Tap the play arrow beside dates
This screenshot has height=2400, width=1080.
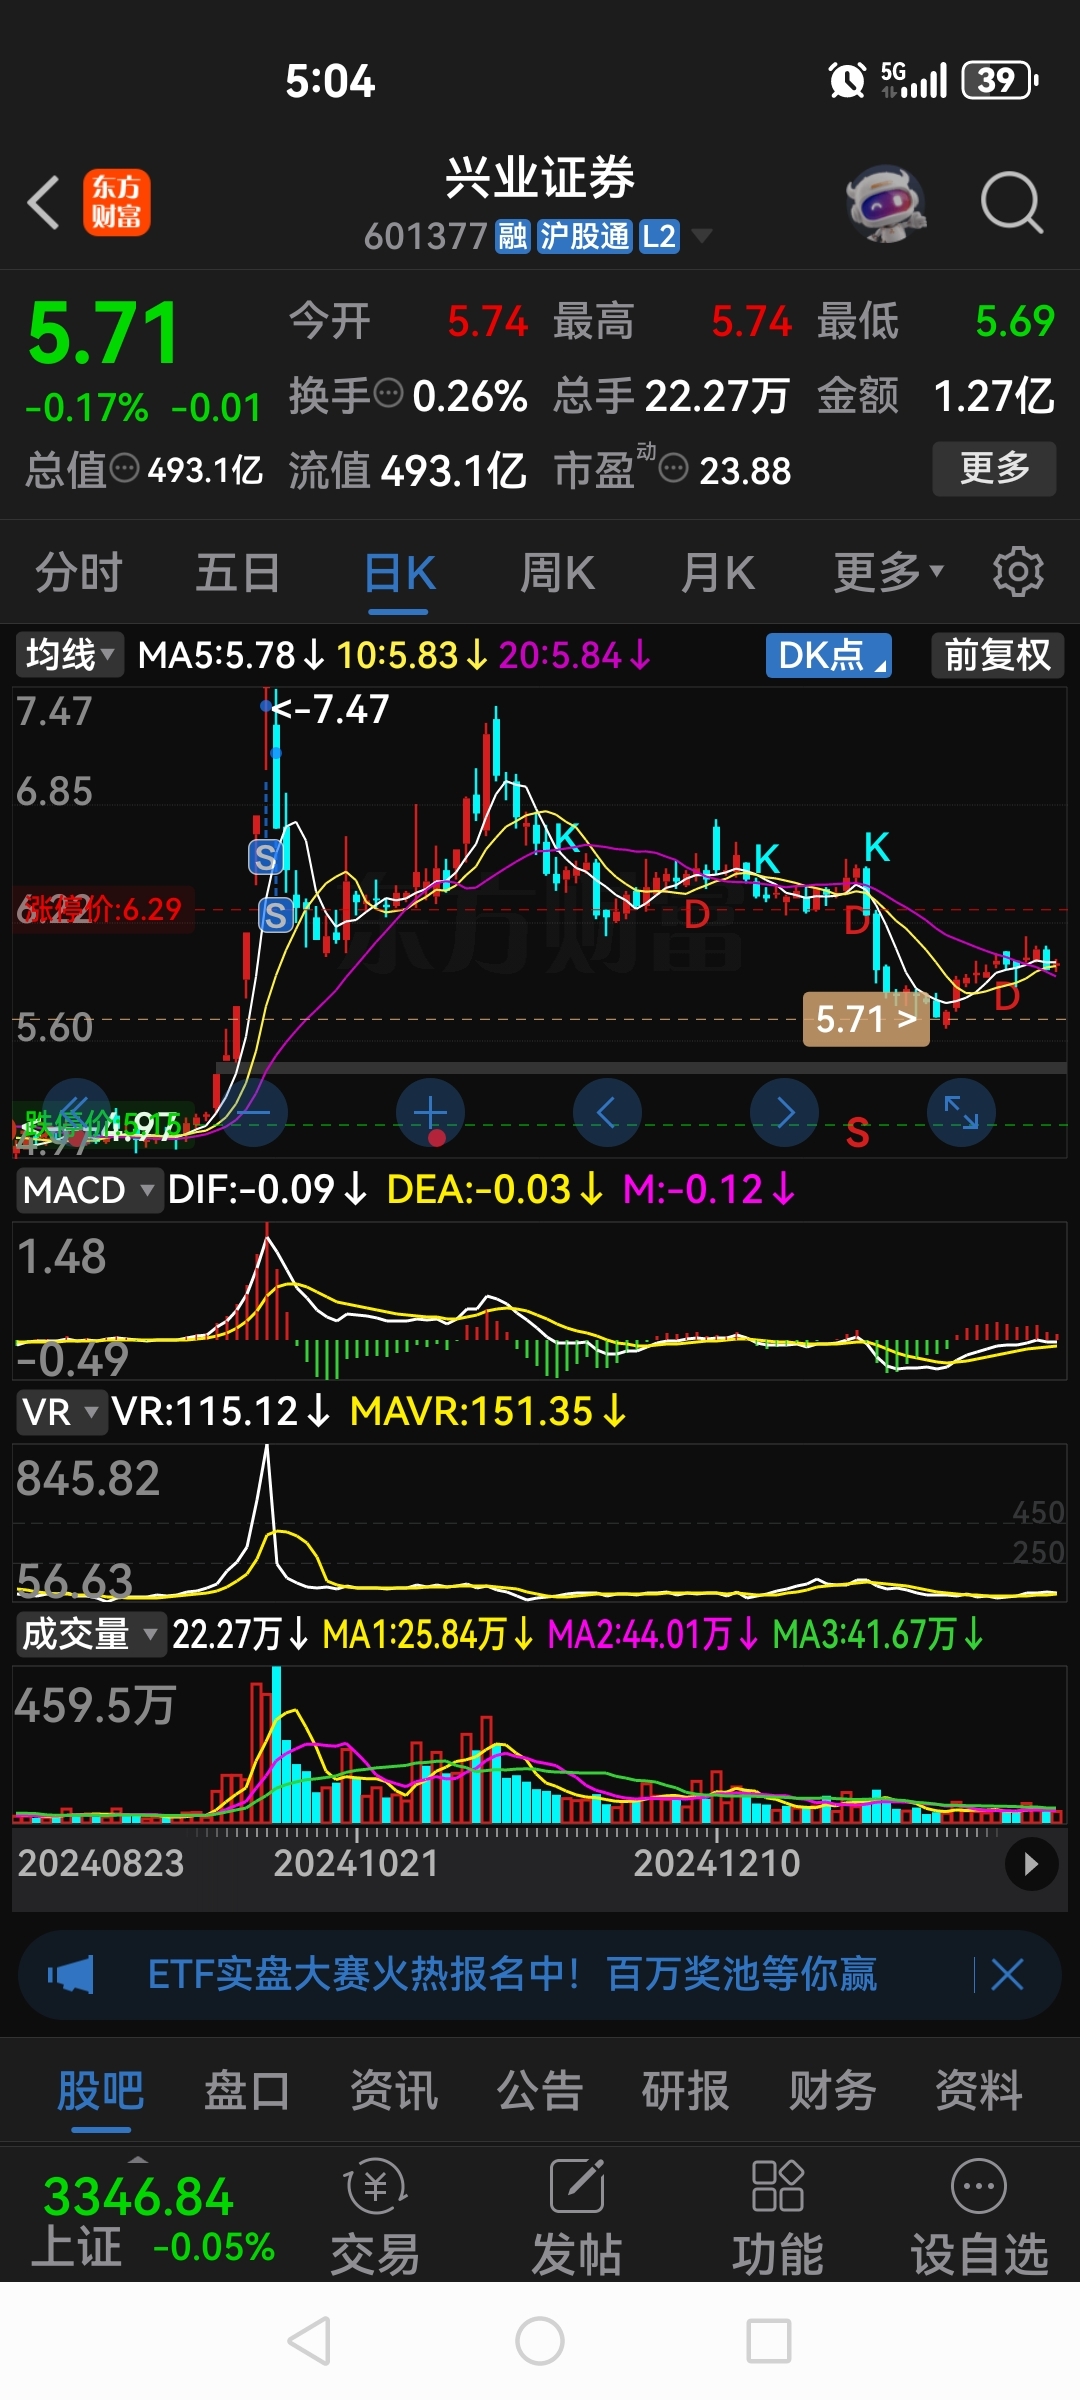1031,1864
